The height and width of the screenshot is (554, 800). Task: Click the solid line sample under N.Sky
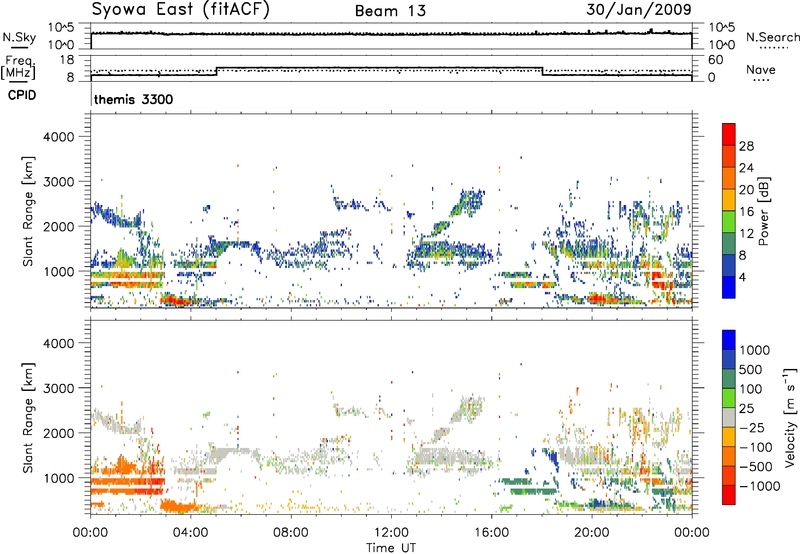19,48
